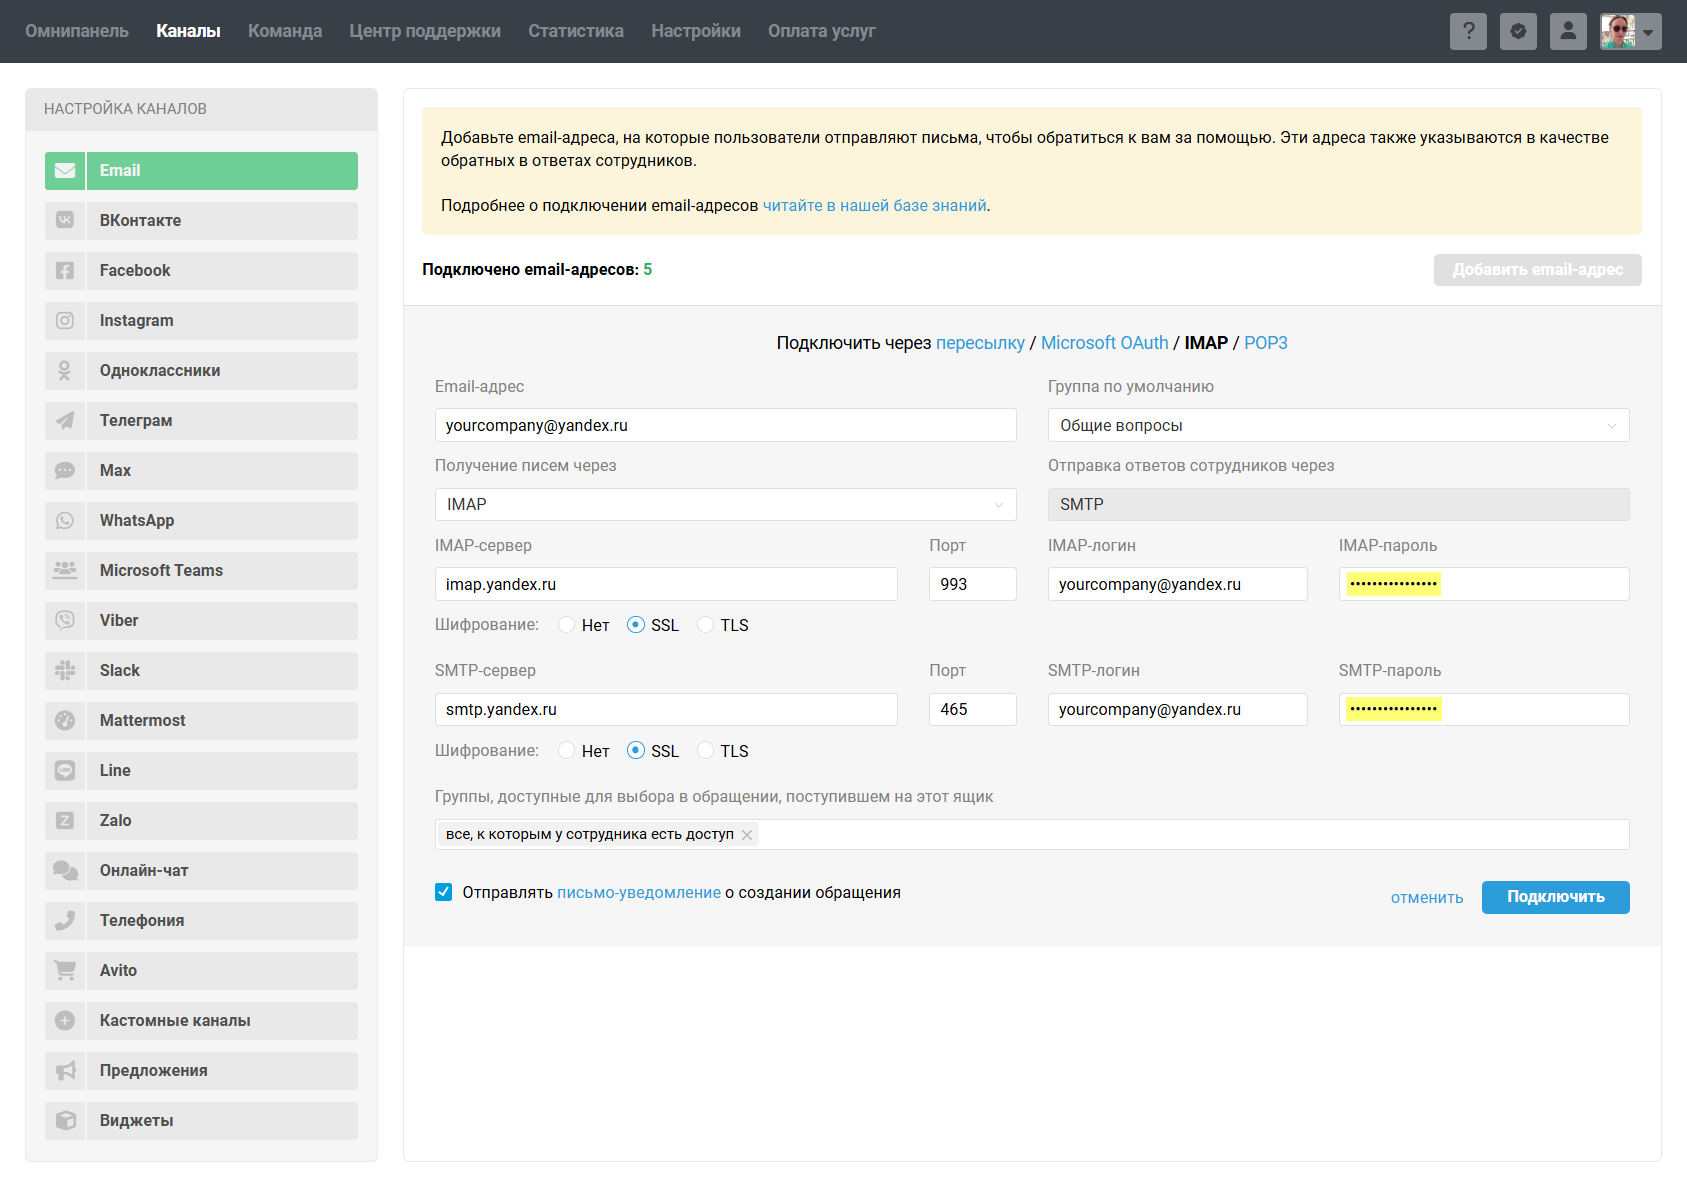Uncheck the notification letter checkbox
The width and height of the screenshot is (1687, 1187).
(x=444, y=892)
